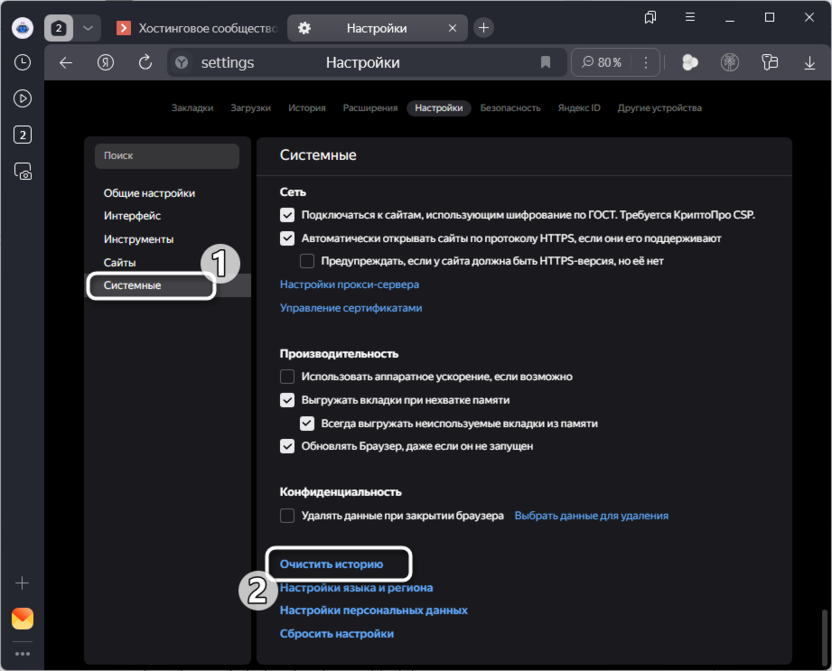
Task: Open Yandex home page button
Action: point(106,63)
